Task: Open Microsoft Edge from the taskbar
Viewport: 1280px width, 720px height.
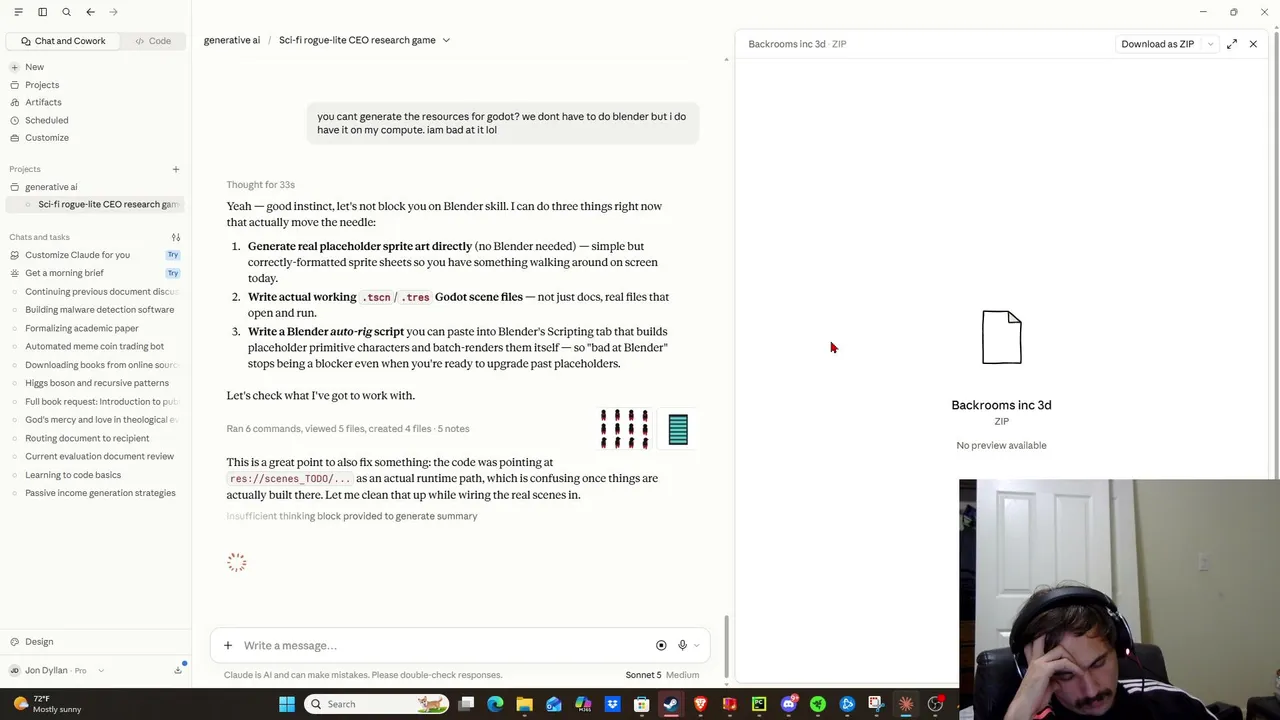Action: (495, 704)
